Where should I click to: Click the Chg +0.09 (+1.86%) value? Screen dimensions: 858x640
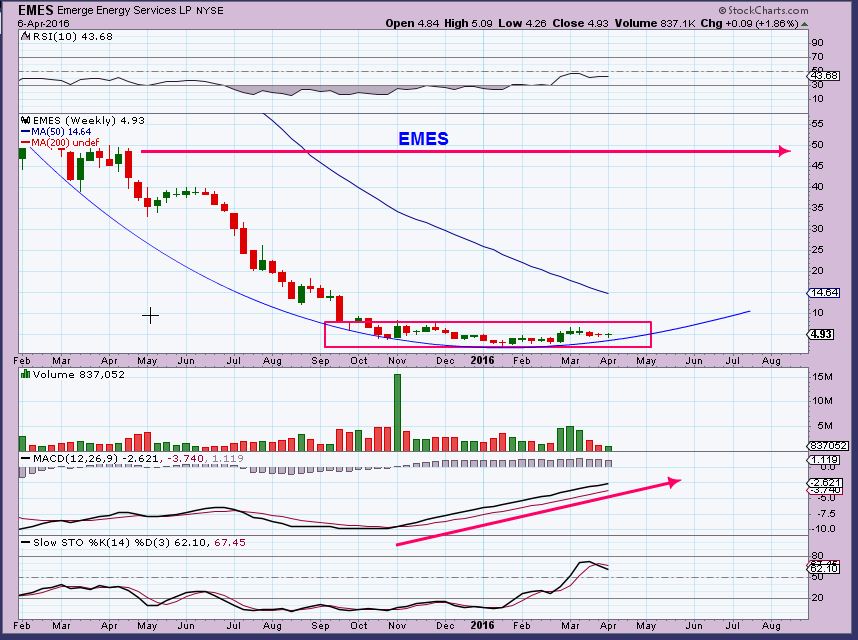[x=749, y=23]
